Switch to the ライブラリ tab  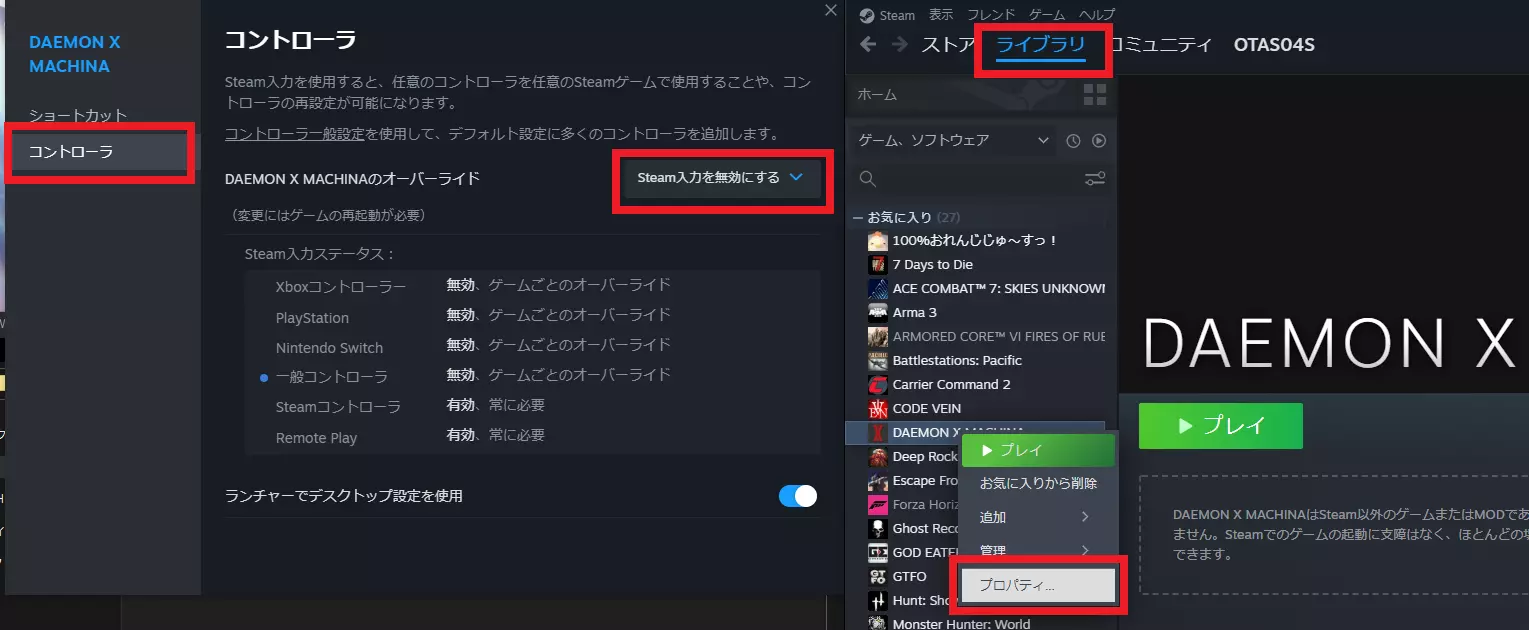(1040, 44)
